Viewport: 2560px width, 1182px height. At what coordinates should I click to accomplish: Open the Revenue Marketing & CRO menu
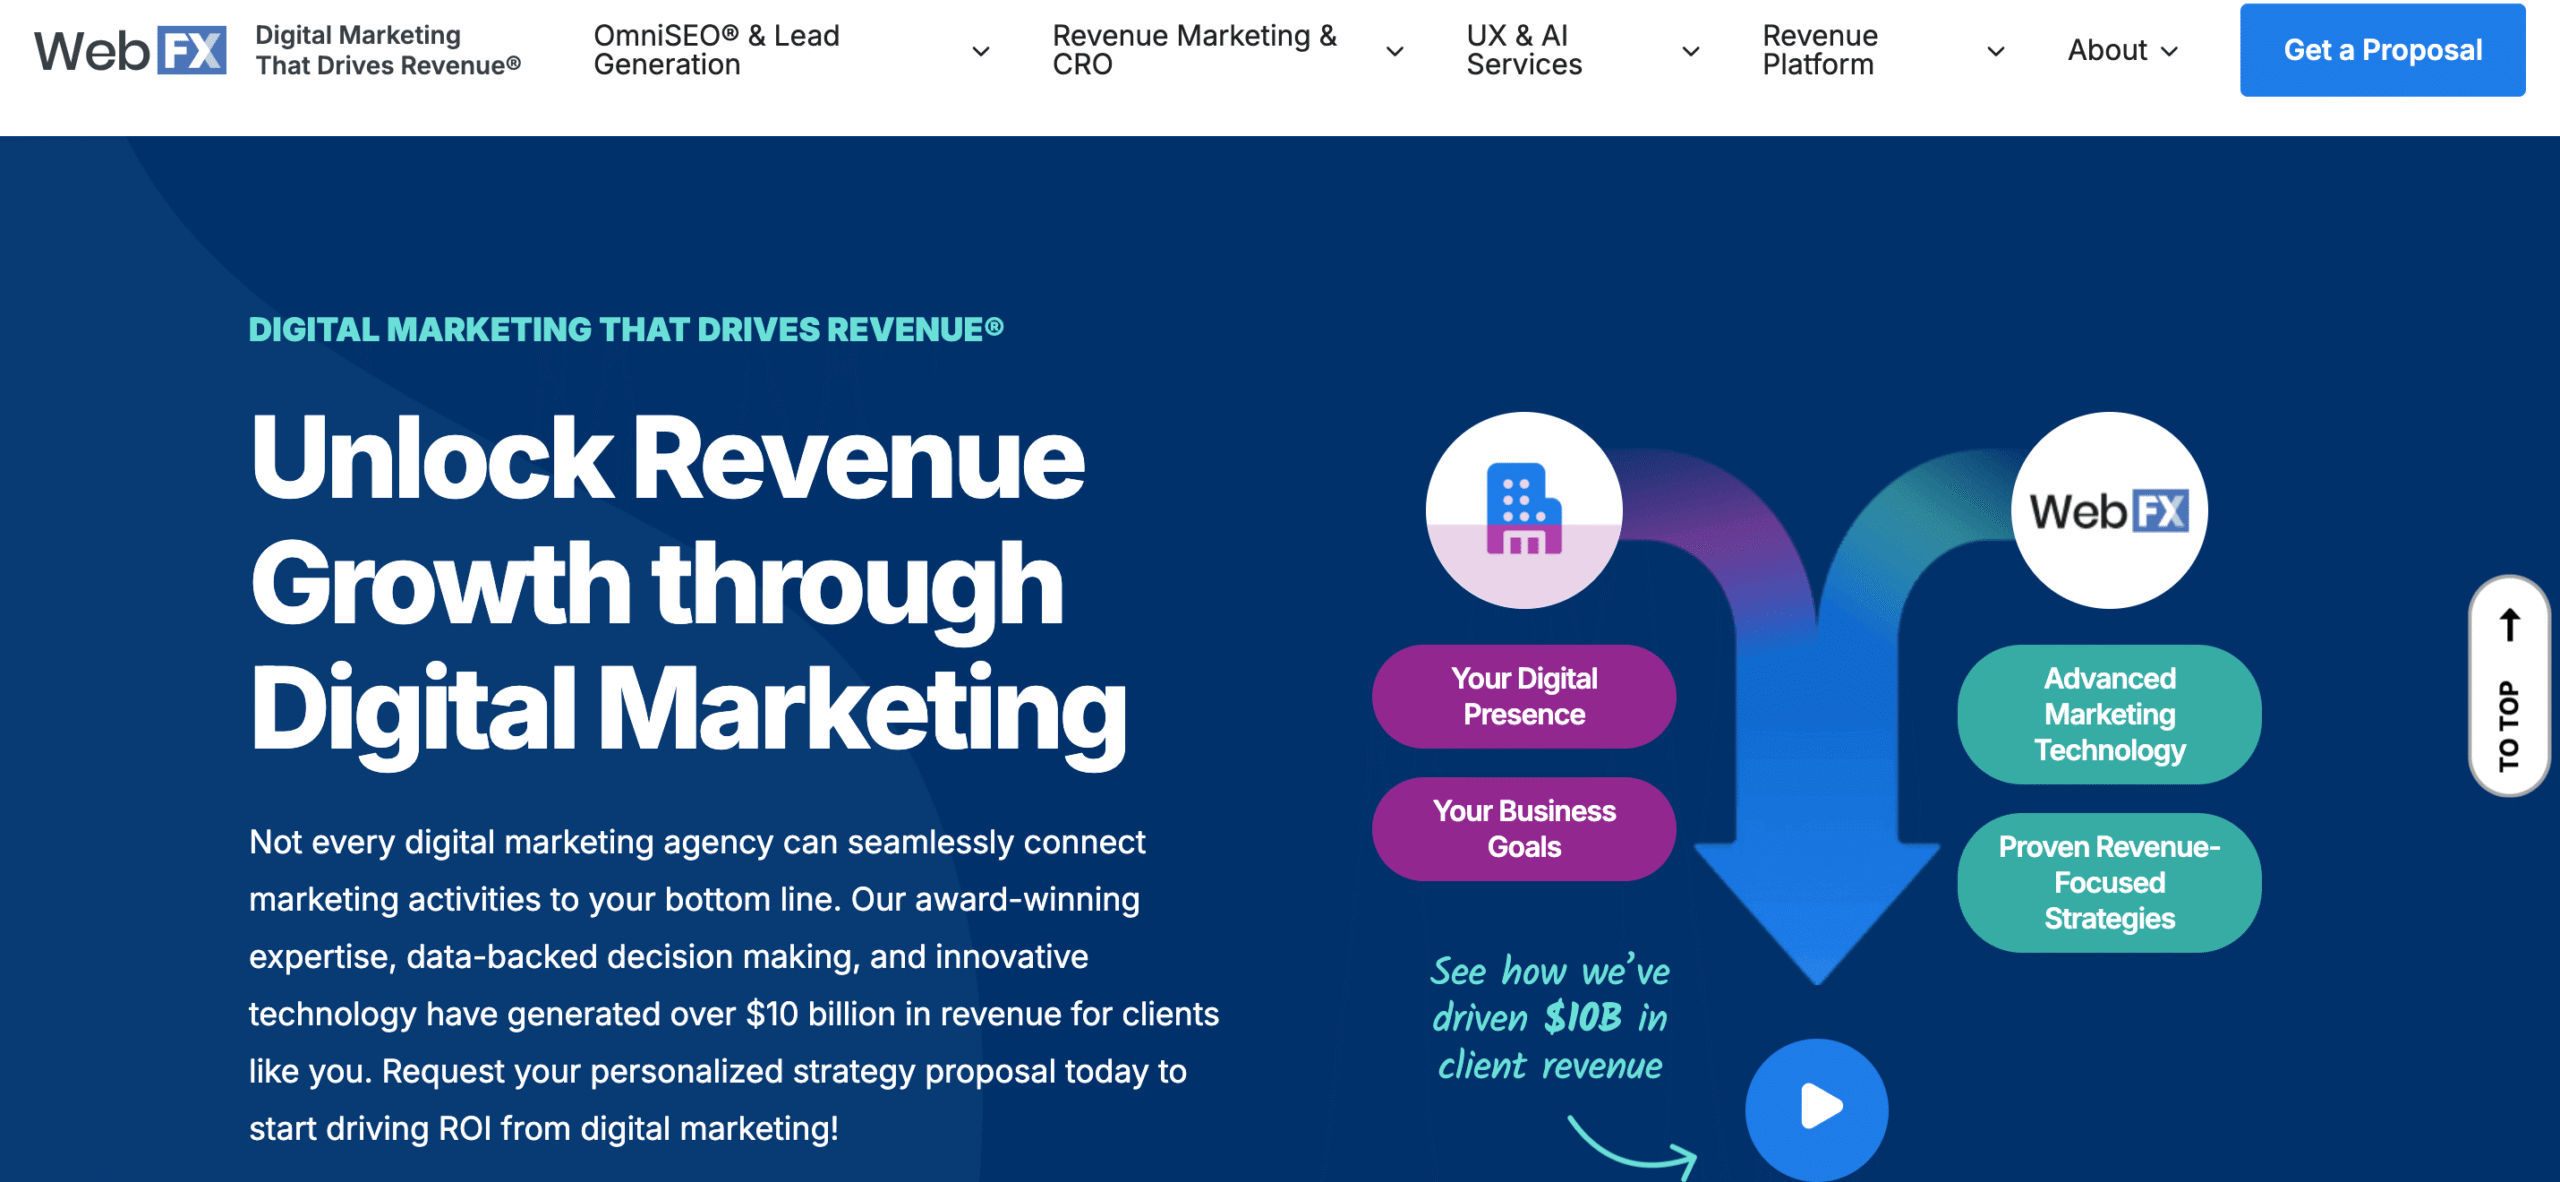click(x=1194, y=50)
